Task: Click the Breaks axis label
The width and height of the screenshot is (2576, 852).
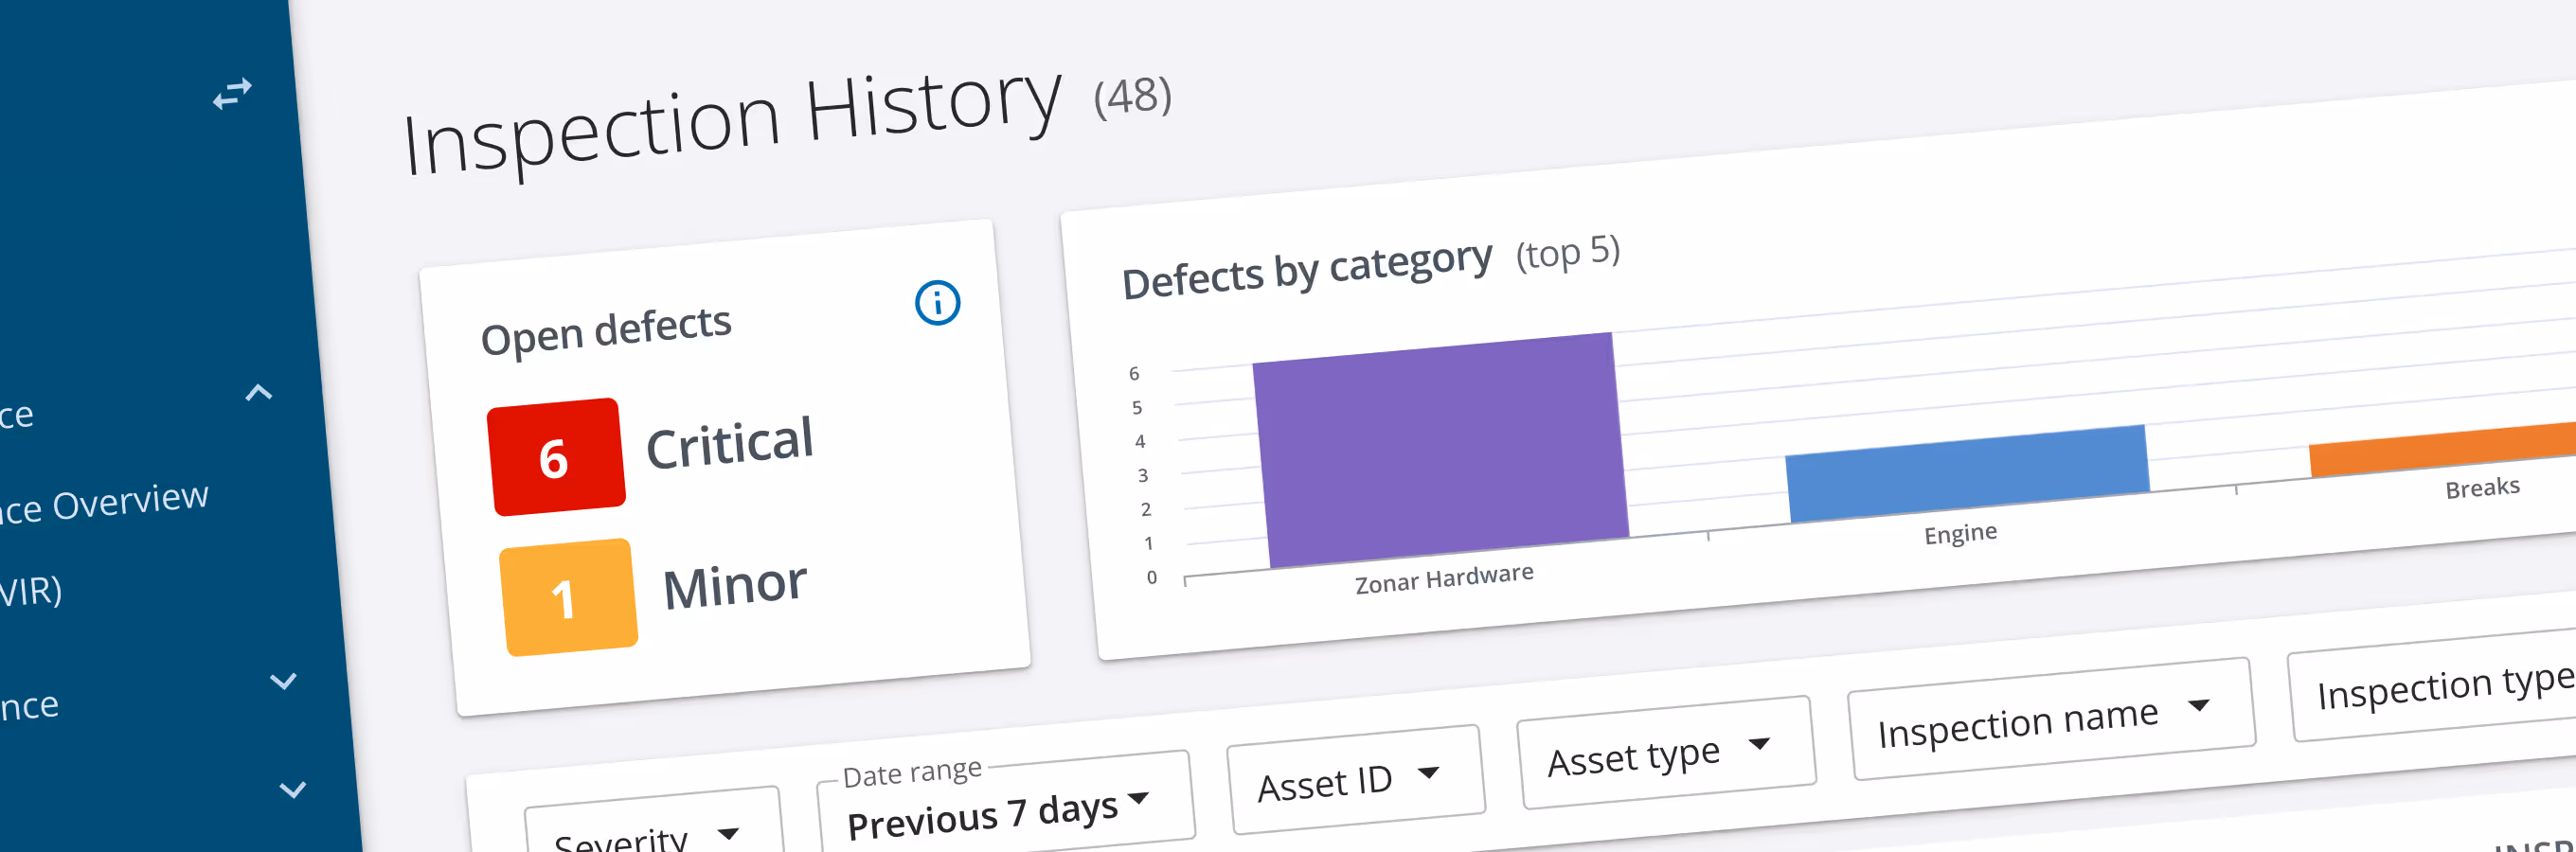Action: [2482, 488]
